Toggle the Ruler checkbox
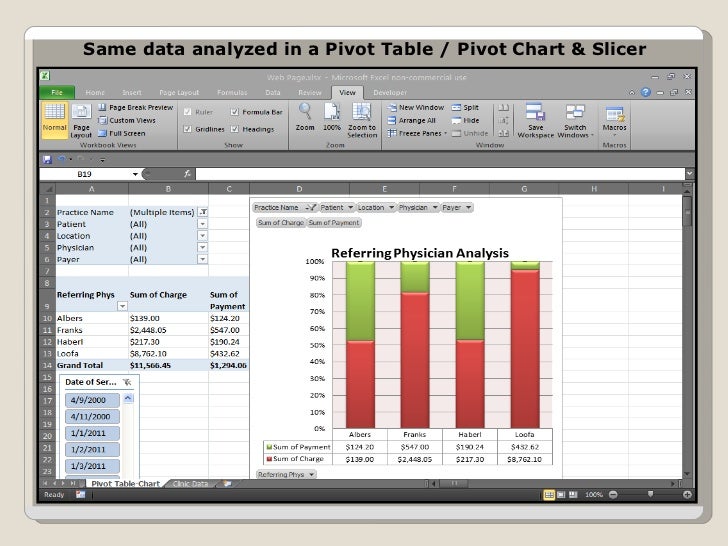 188,112
